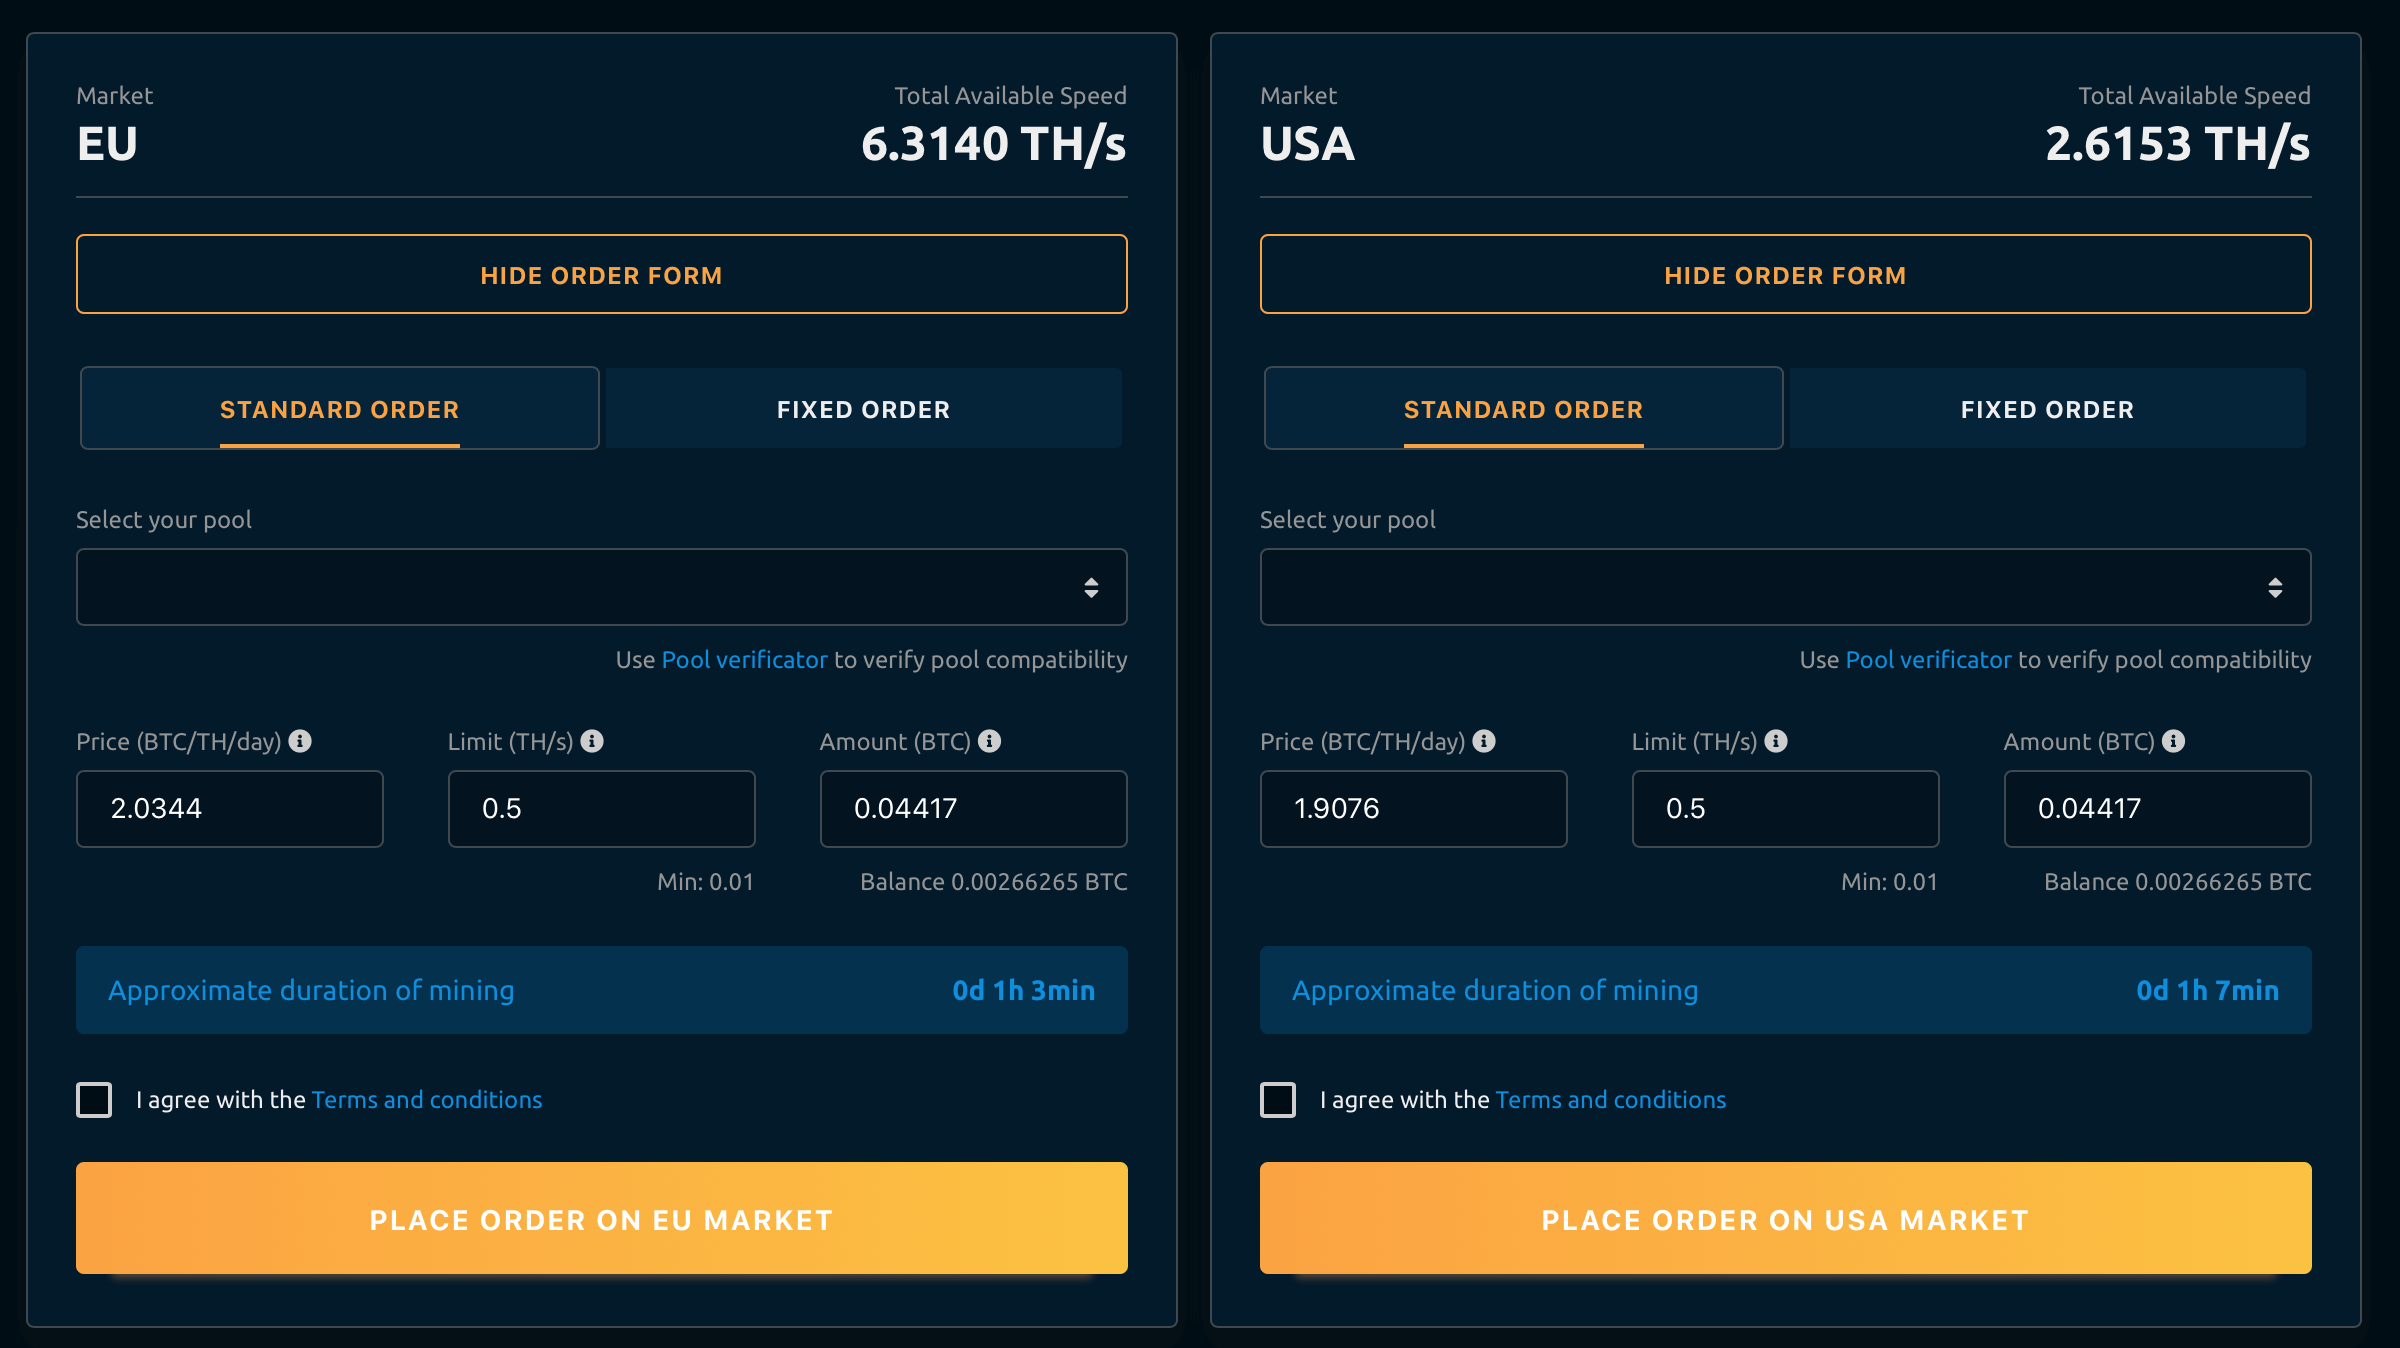Agree to terms checkbox in EU market
The height and width of the screenshot is (1348, 2400).
(x=94, y=1100)
